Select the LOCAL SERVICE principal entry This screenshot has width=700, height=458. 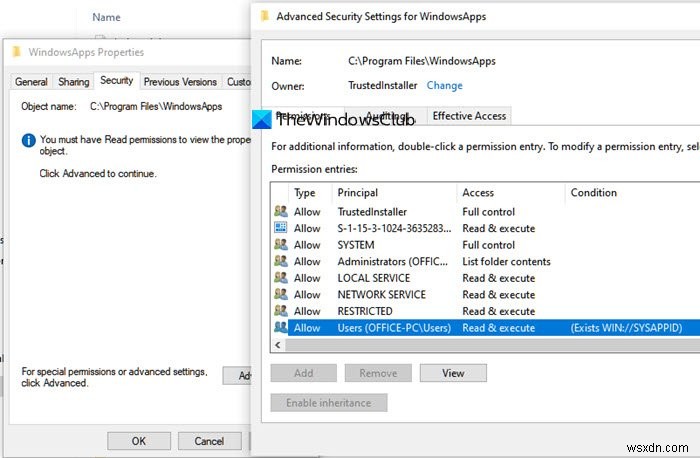(374, 278)
